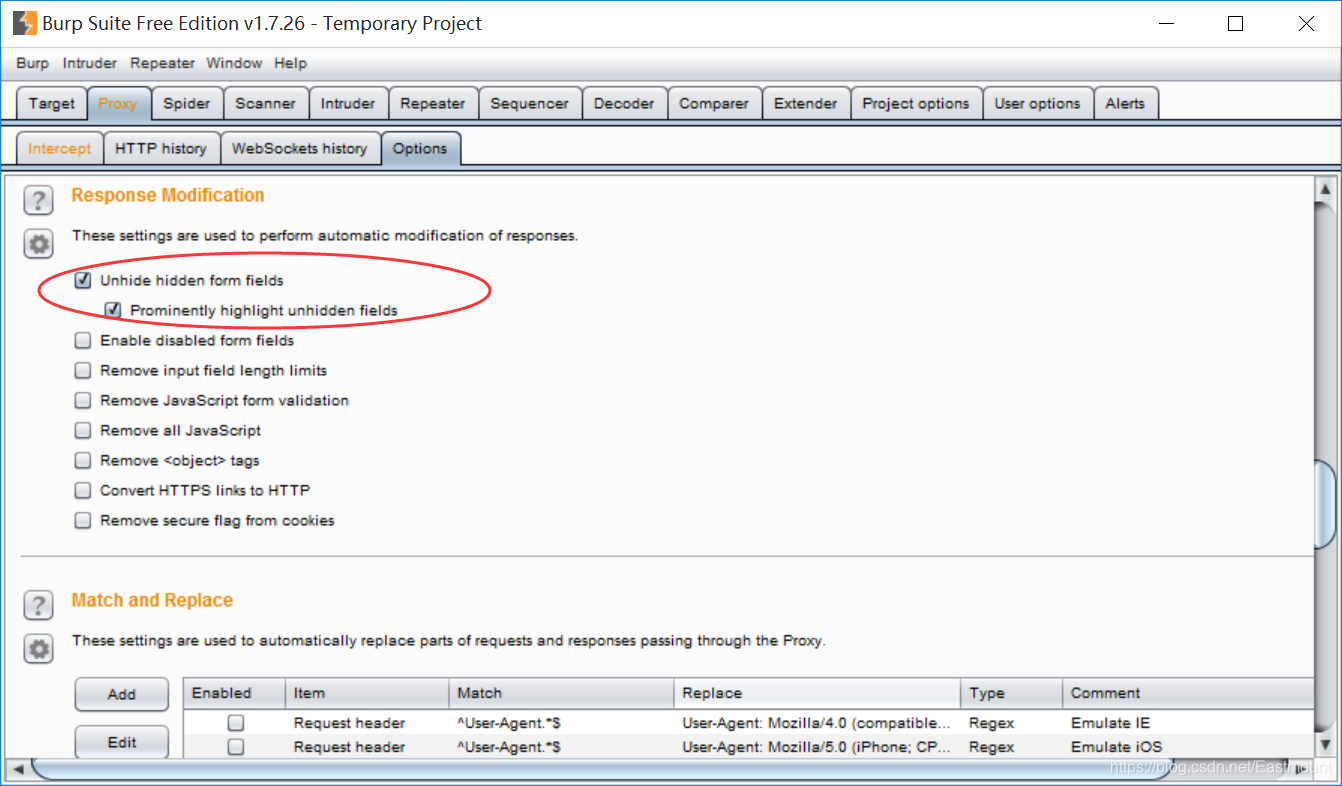Open gear options for Match and Replace

(38, 649)
